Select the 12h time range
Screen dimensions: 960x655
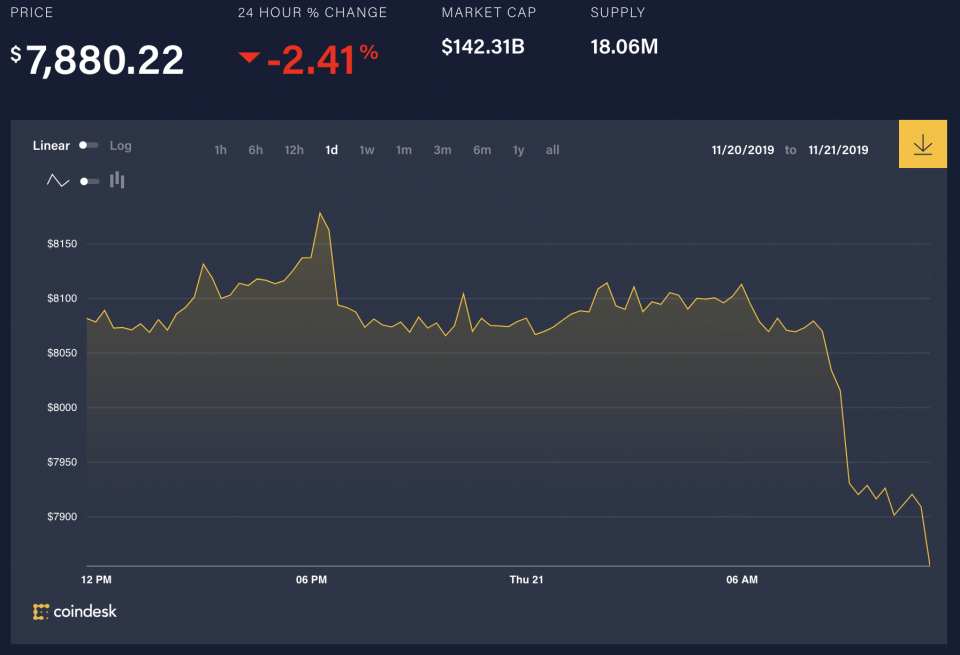click(x=294, y=150)
